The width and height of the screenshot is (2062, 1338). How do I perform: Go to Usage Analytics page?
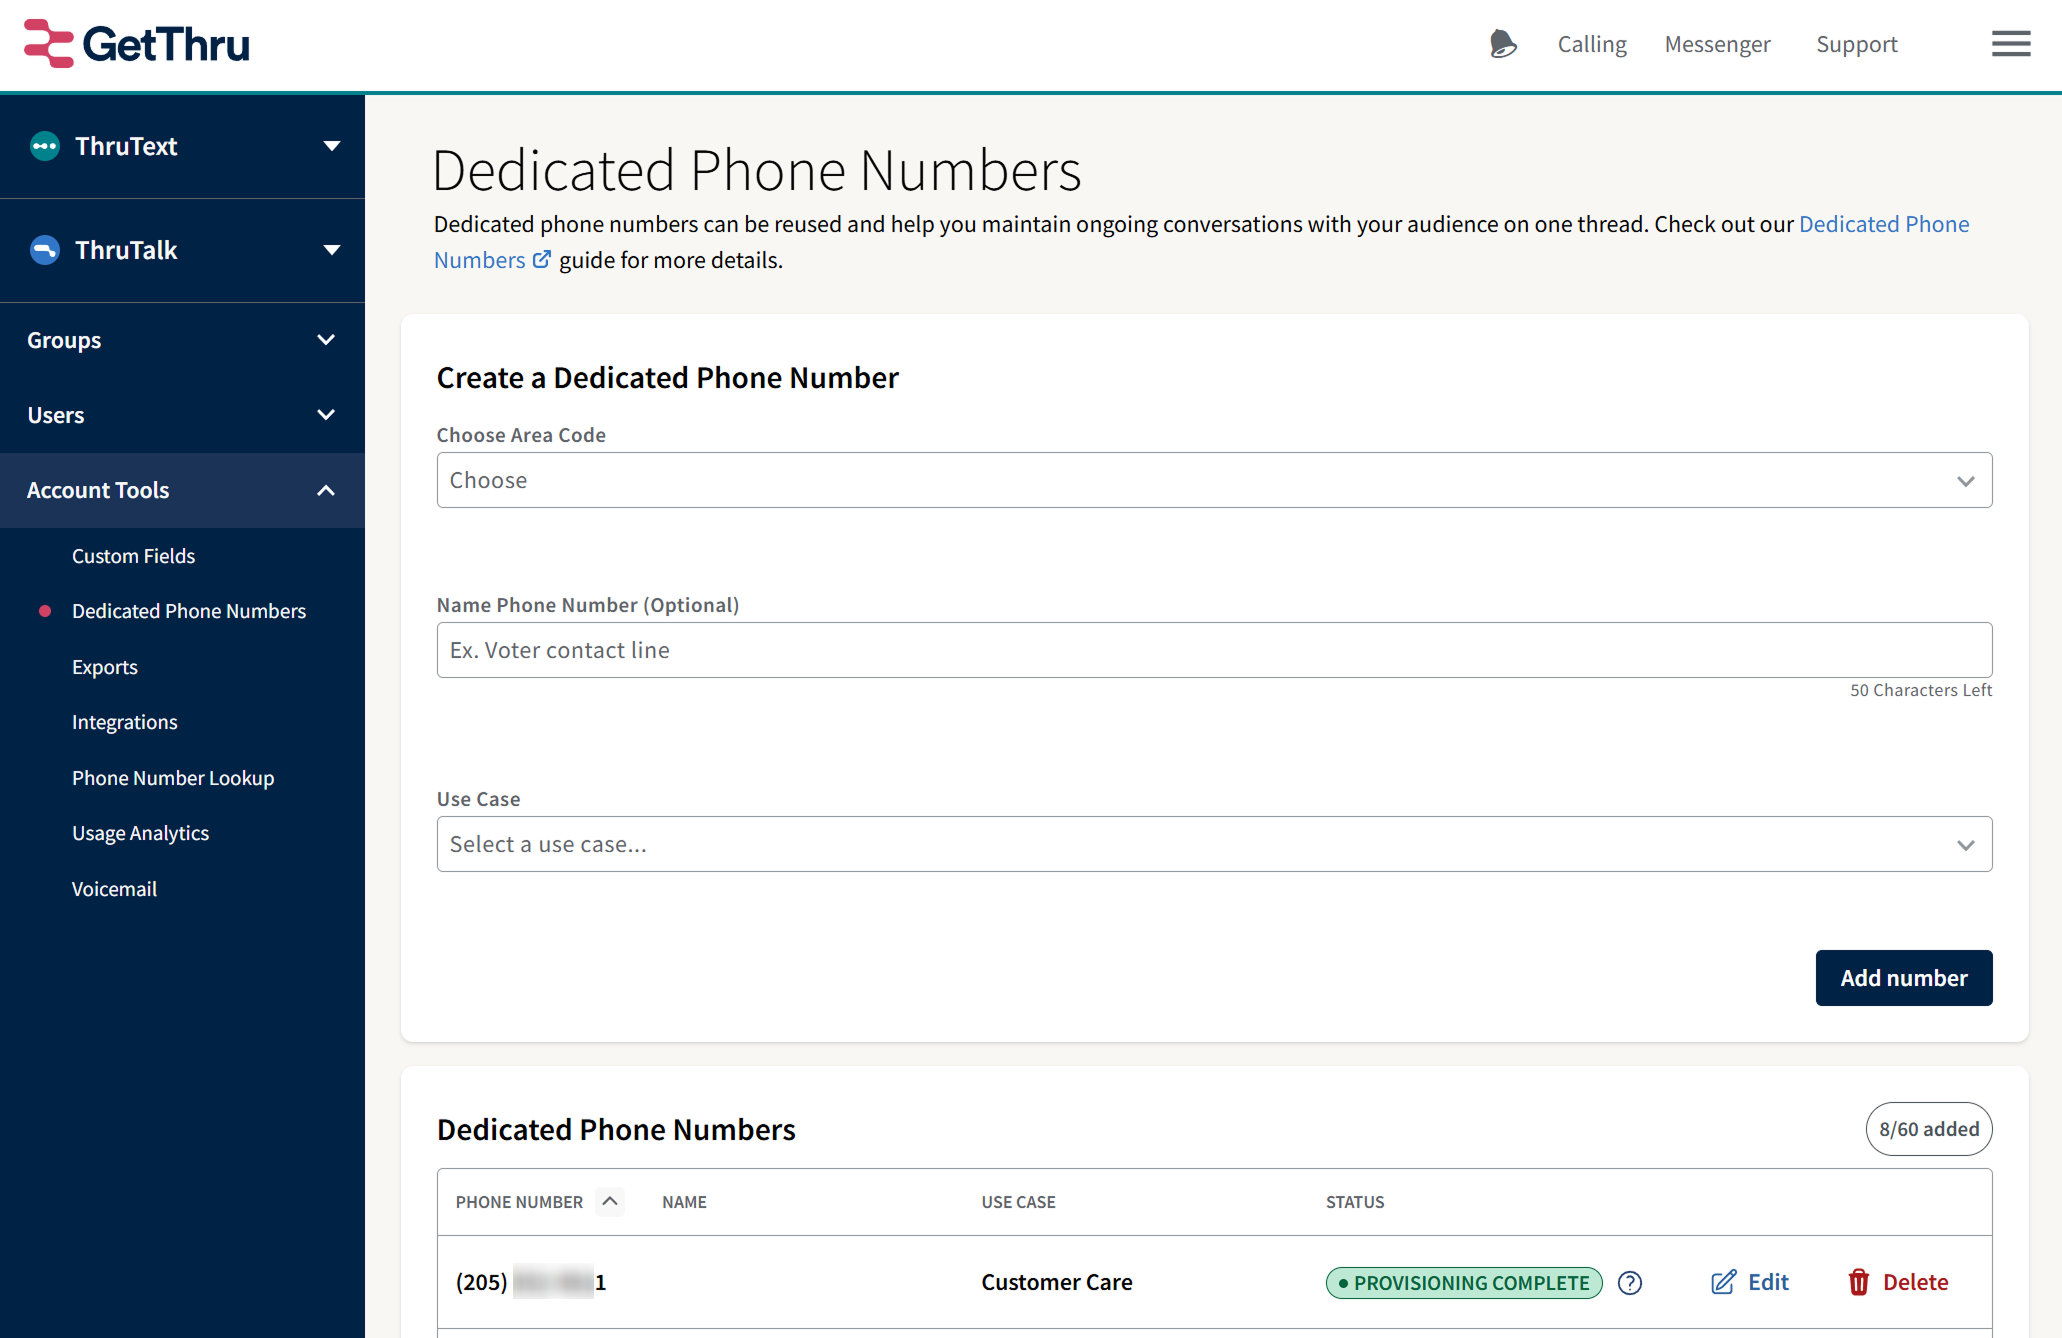pyautogui.click(x=140, y=833)
